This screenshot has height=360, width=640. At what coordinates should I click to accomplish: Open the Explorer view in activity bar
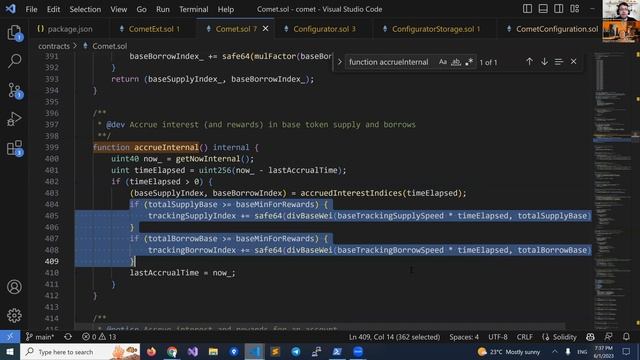(x=14, y=33)
